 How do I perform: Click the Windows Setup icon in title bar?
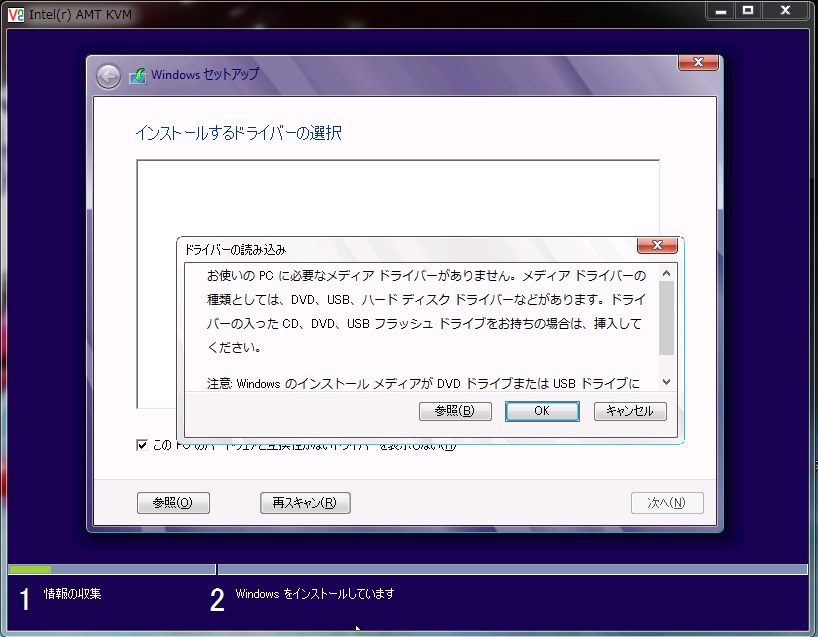click(138, 76)
